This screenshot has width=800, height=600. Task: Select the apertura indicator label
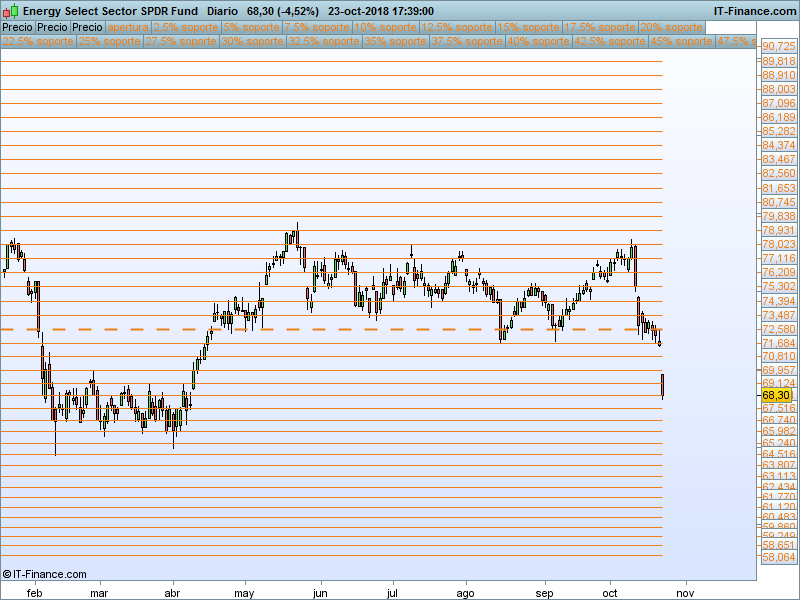coord(128,27)
